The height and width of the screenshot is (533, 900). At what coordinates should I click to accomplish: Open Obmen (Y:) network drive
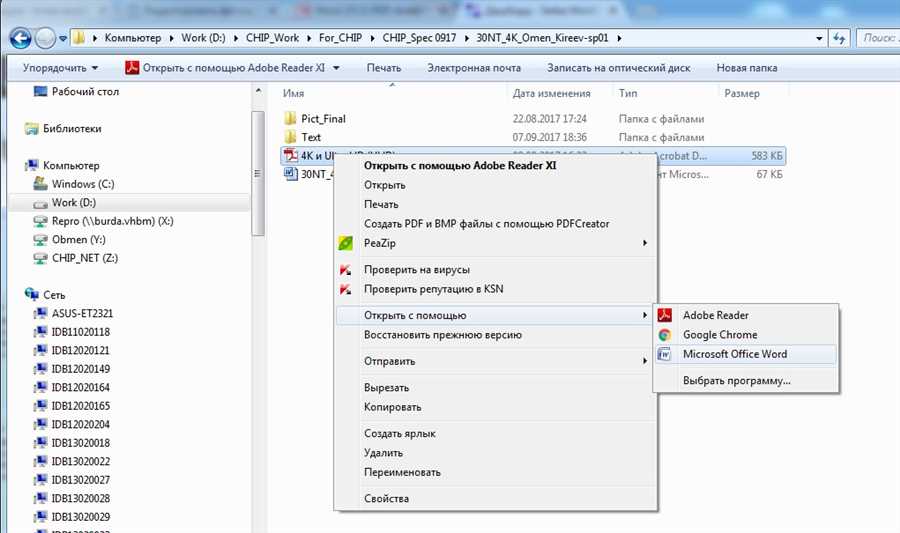point(79,239)
